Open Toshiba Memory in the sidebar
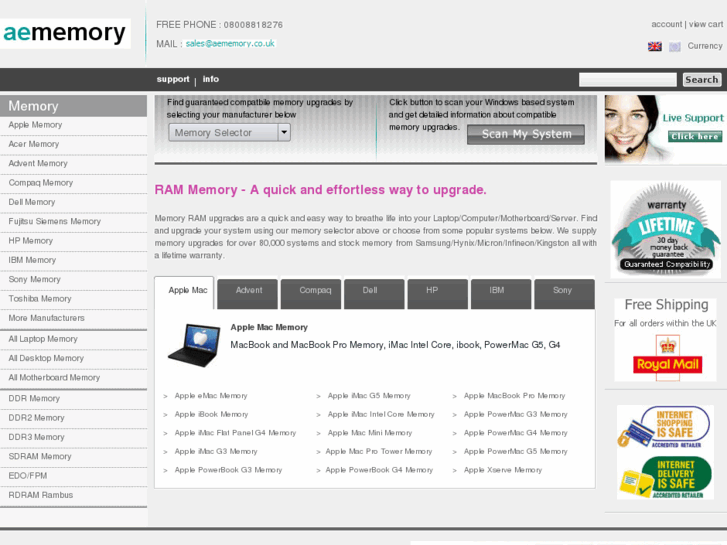The image size is (727, 545). click(x=40, y=299)
